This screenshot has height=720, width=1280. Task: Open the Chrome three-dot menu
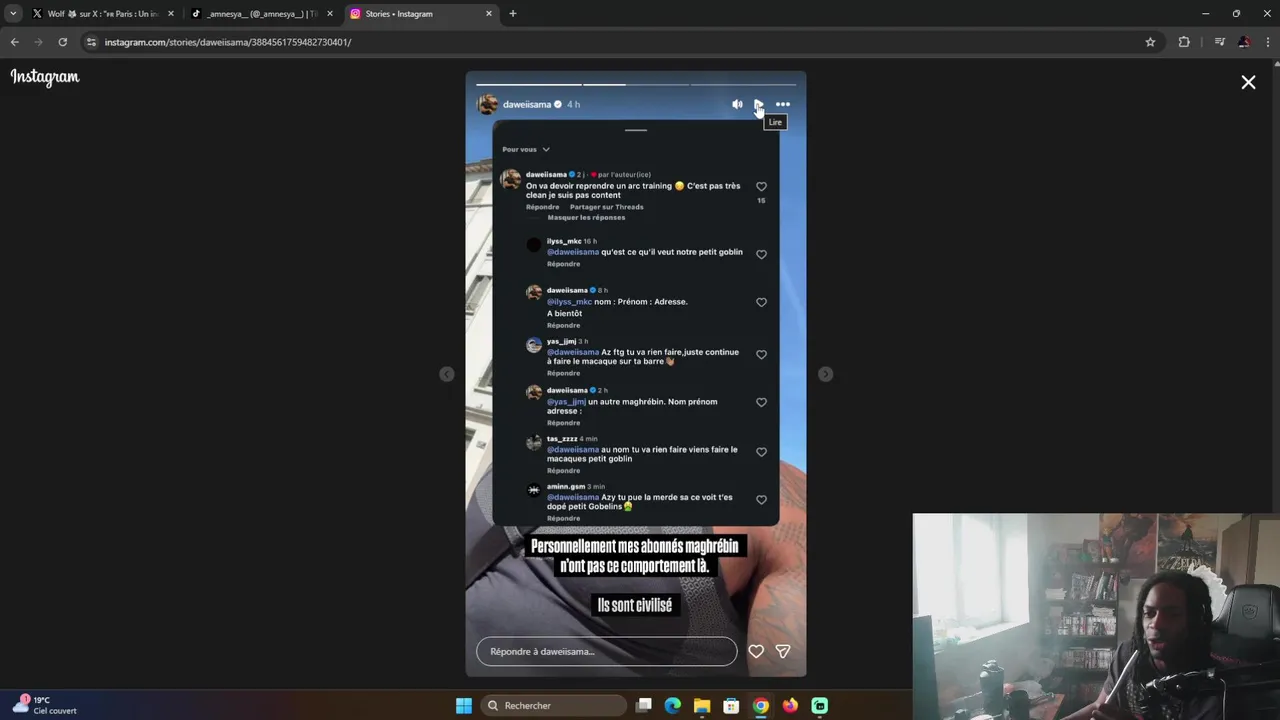1267,42
